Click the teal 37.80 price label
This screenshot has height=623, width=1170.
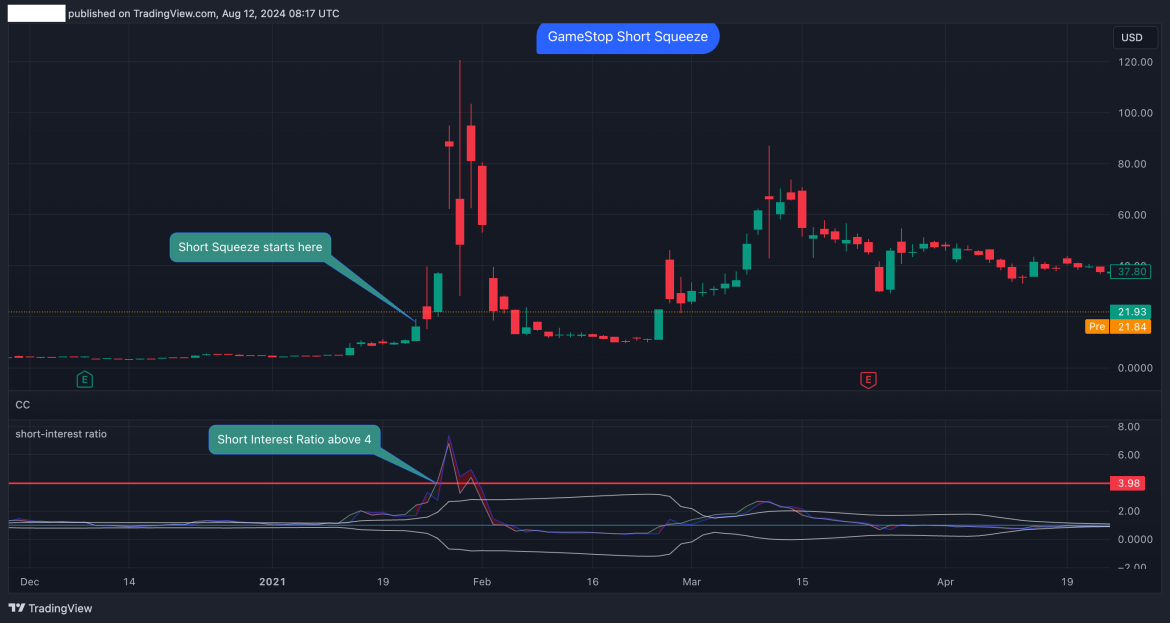1130,271
